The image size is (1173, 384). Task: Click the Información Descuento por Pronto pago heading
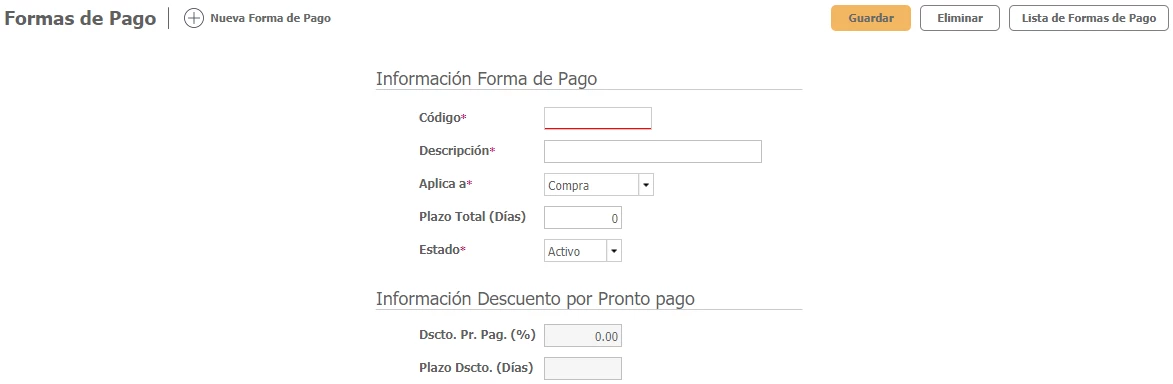coord(536,299)
